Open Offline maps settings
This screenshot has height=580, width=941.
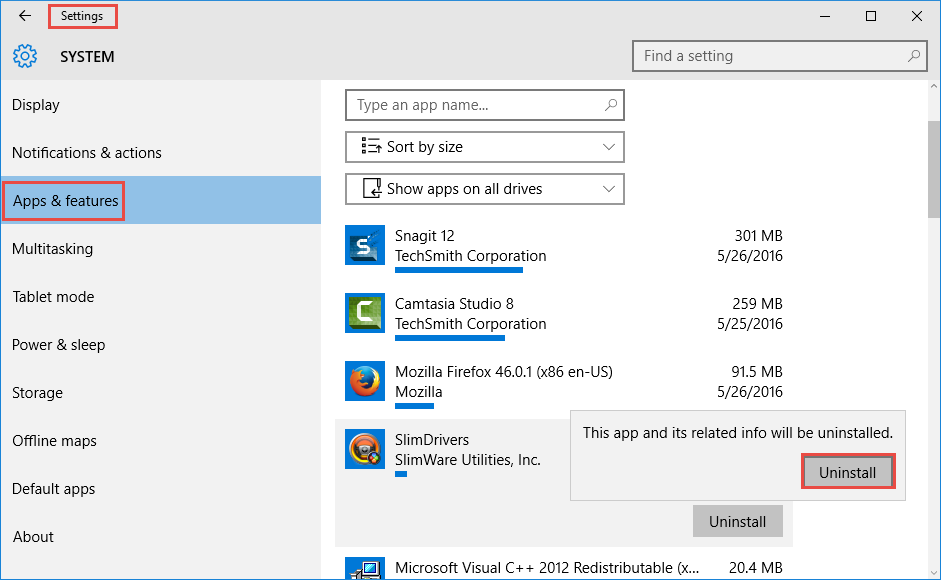point(161,441)
